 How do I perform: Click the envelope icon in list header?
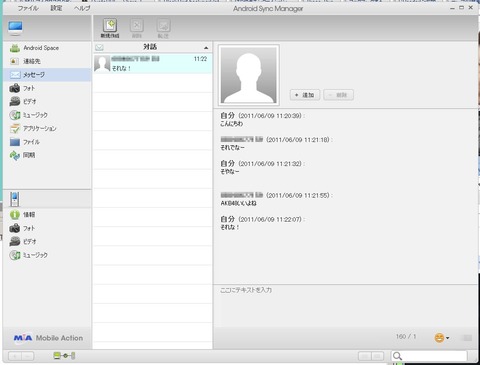(x=99, y=47)
